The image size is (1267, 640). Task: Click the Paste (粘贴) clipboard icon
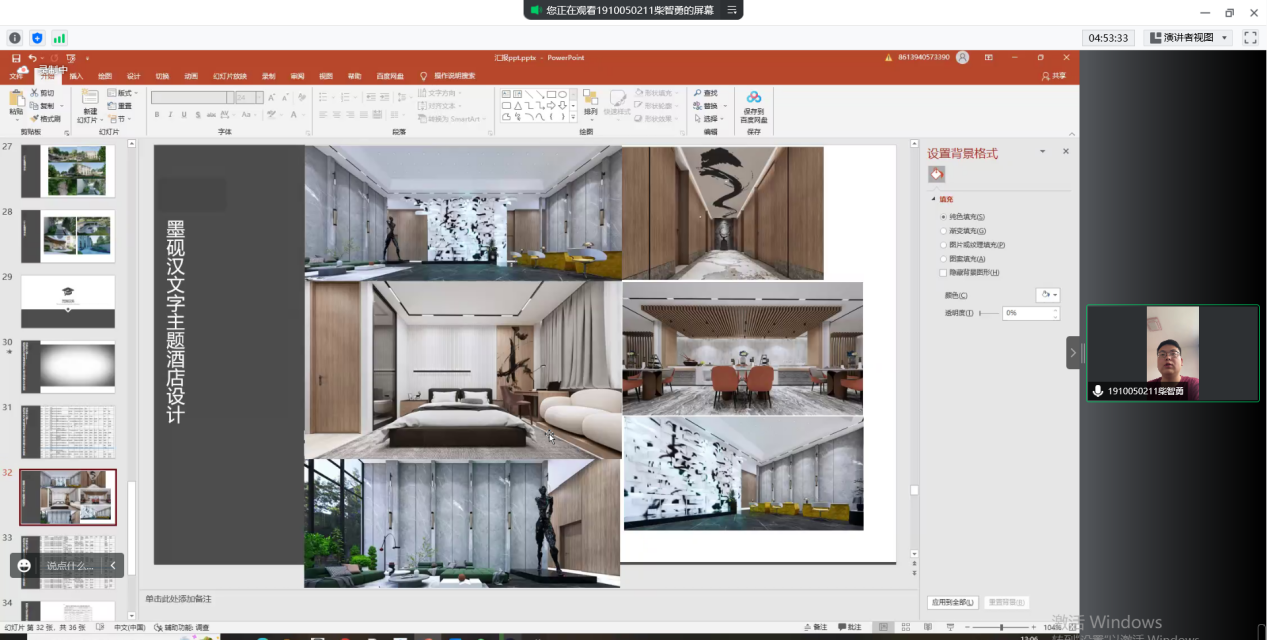16,98
